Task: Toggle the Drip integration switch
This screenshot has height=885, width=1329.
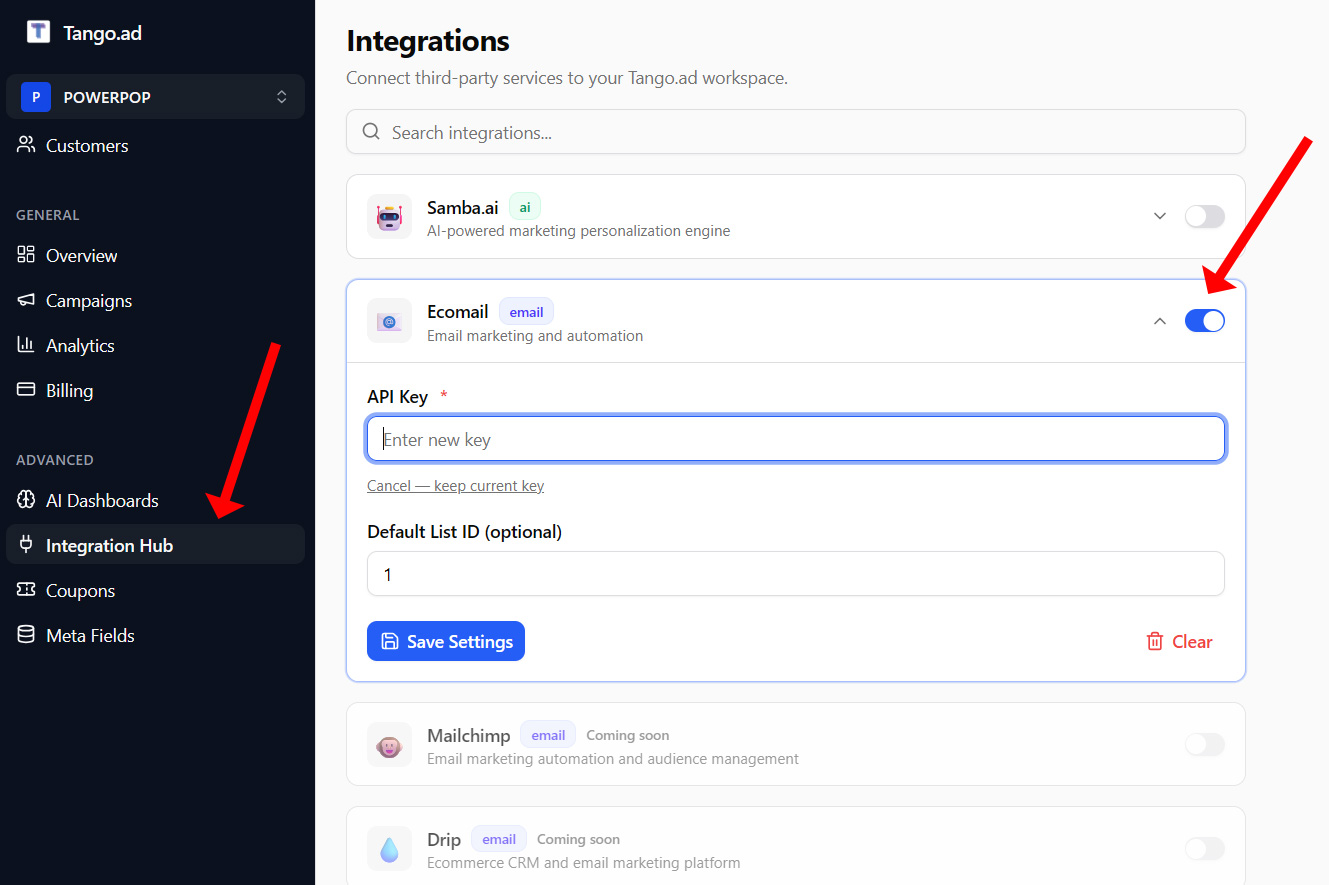Action: [1205, 849]
